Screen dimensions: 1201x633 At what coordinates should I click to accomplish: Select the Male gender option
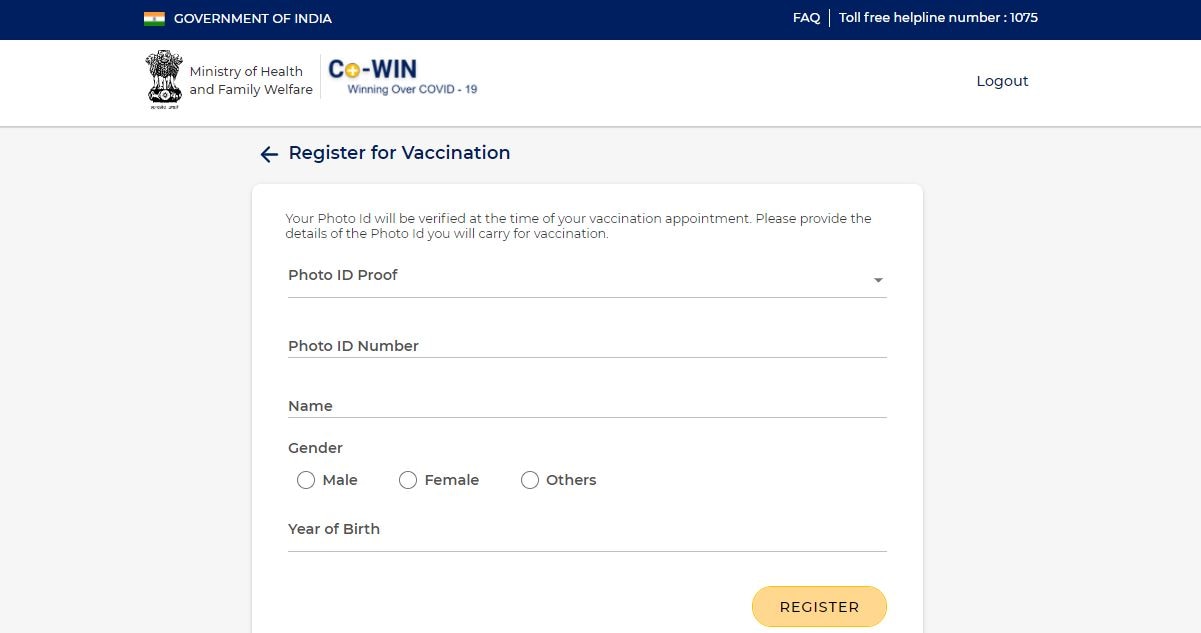(306, 480)
